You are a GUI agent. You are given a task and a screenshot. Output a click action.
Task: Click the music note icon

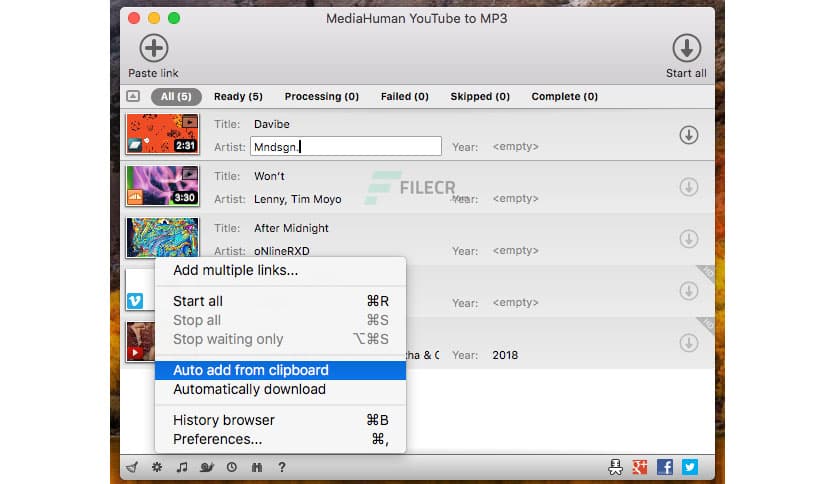tap(182, 467)
